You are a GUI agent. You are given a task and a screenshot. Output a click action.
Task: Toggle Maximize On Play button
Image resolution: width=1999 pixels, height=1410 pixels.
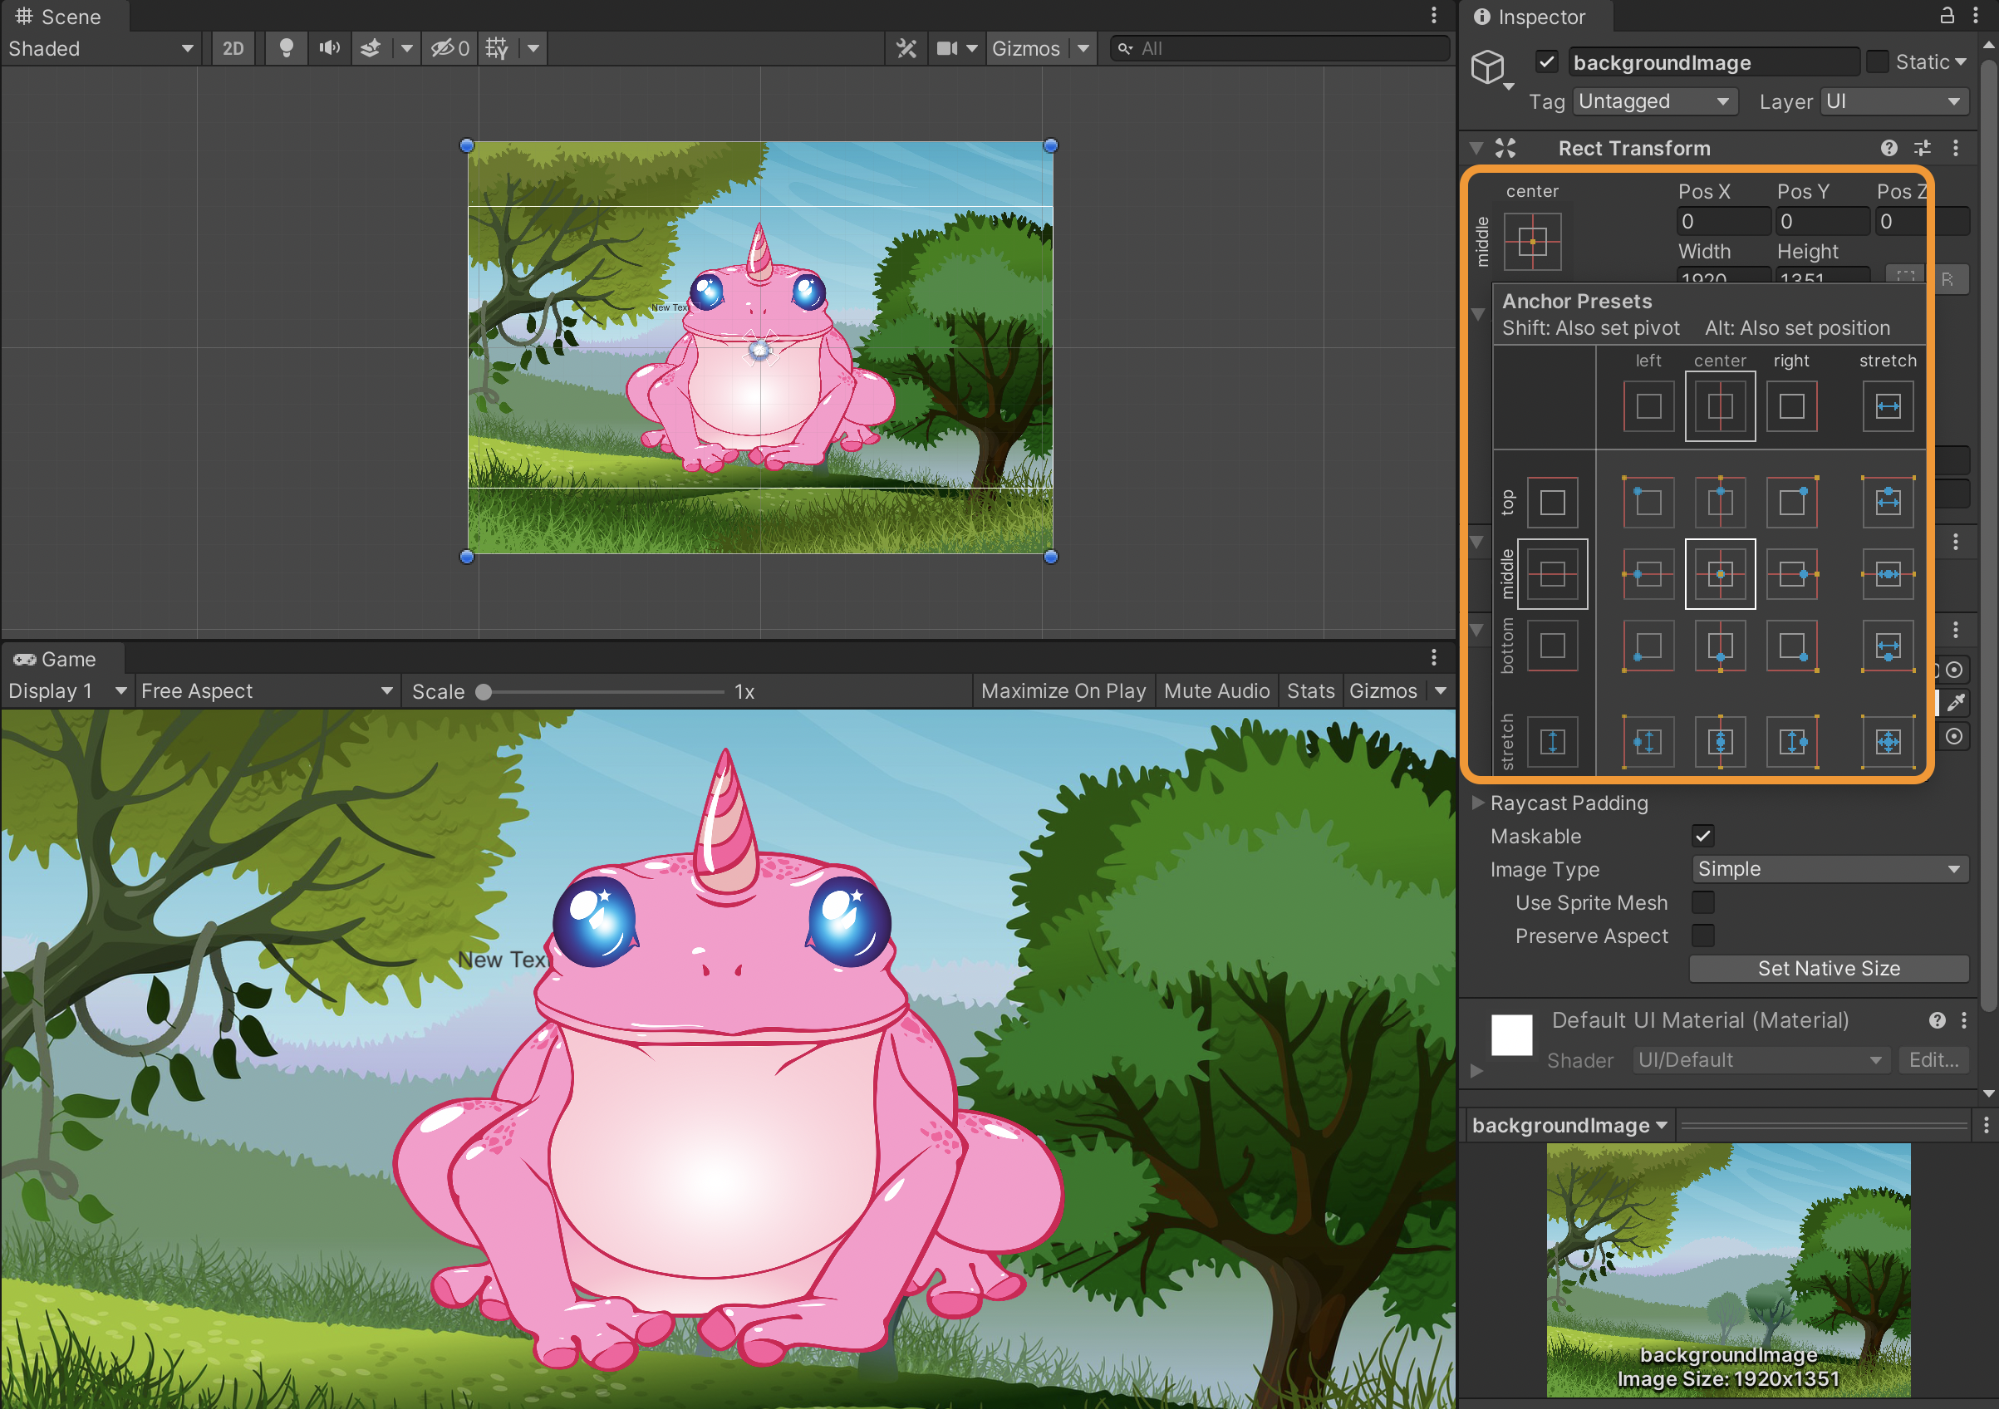[x=1063, y=691]
